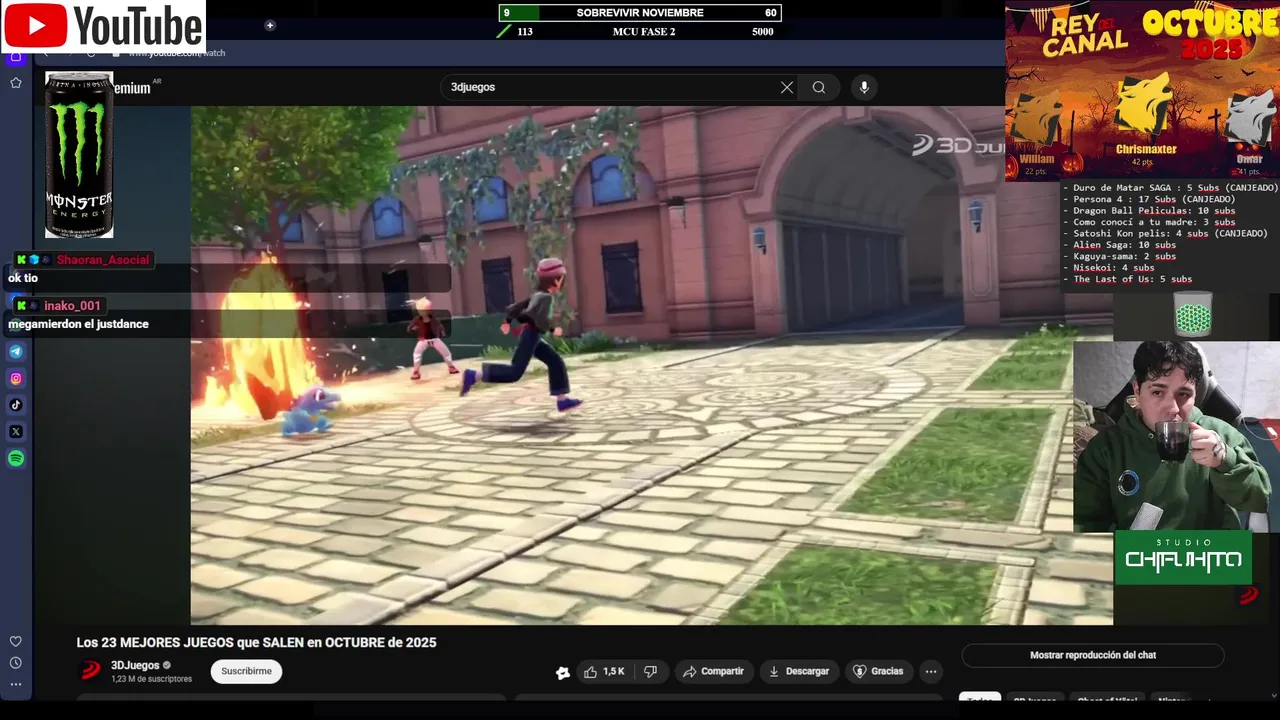
Task: Click the video player showing Pokémon gameplay
Action: coord(651,365)
